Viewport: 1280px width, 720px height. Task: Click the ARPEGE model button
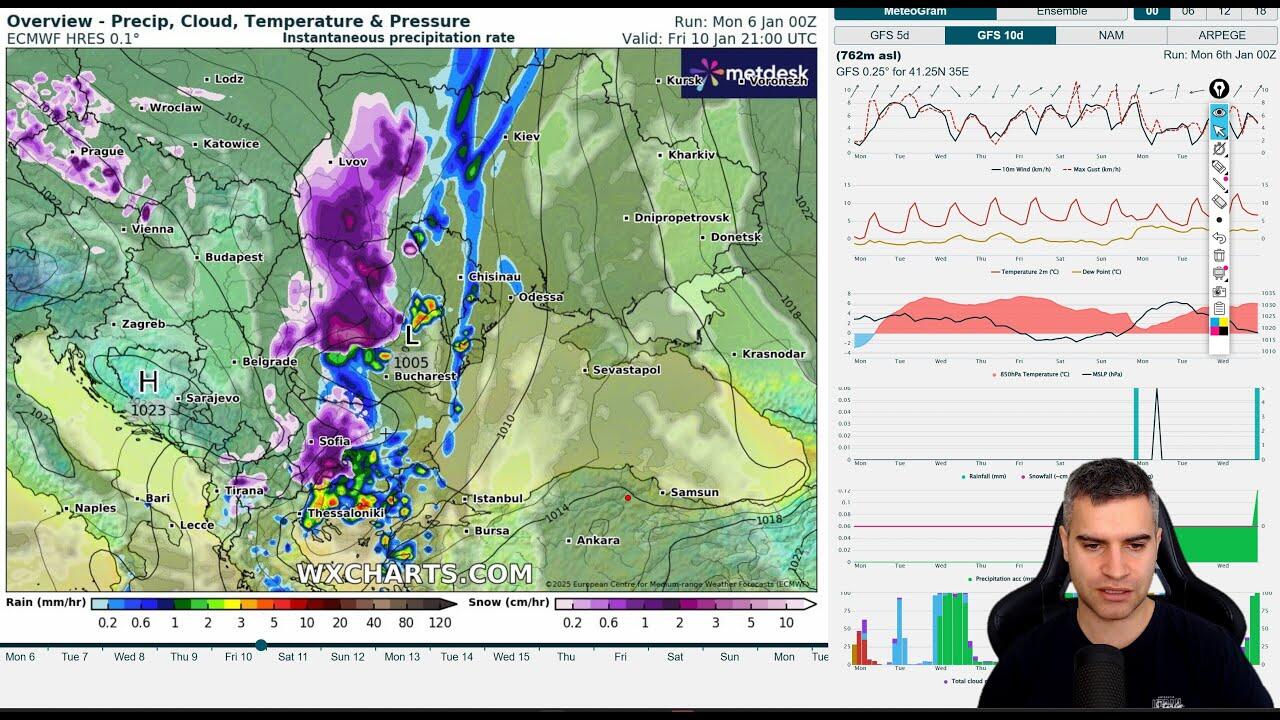(1221, 35)
